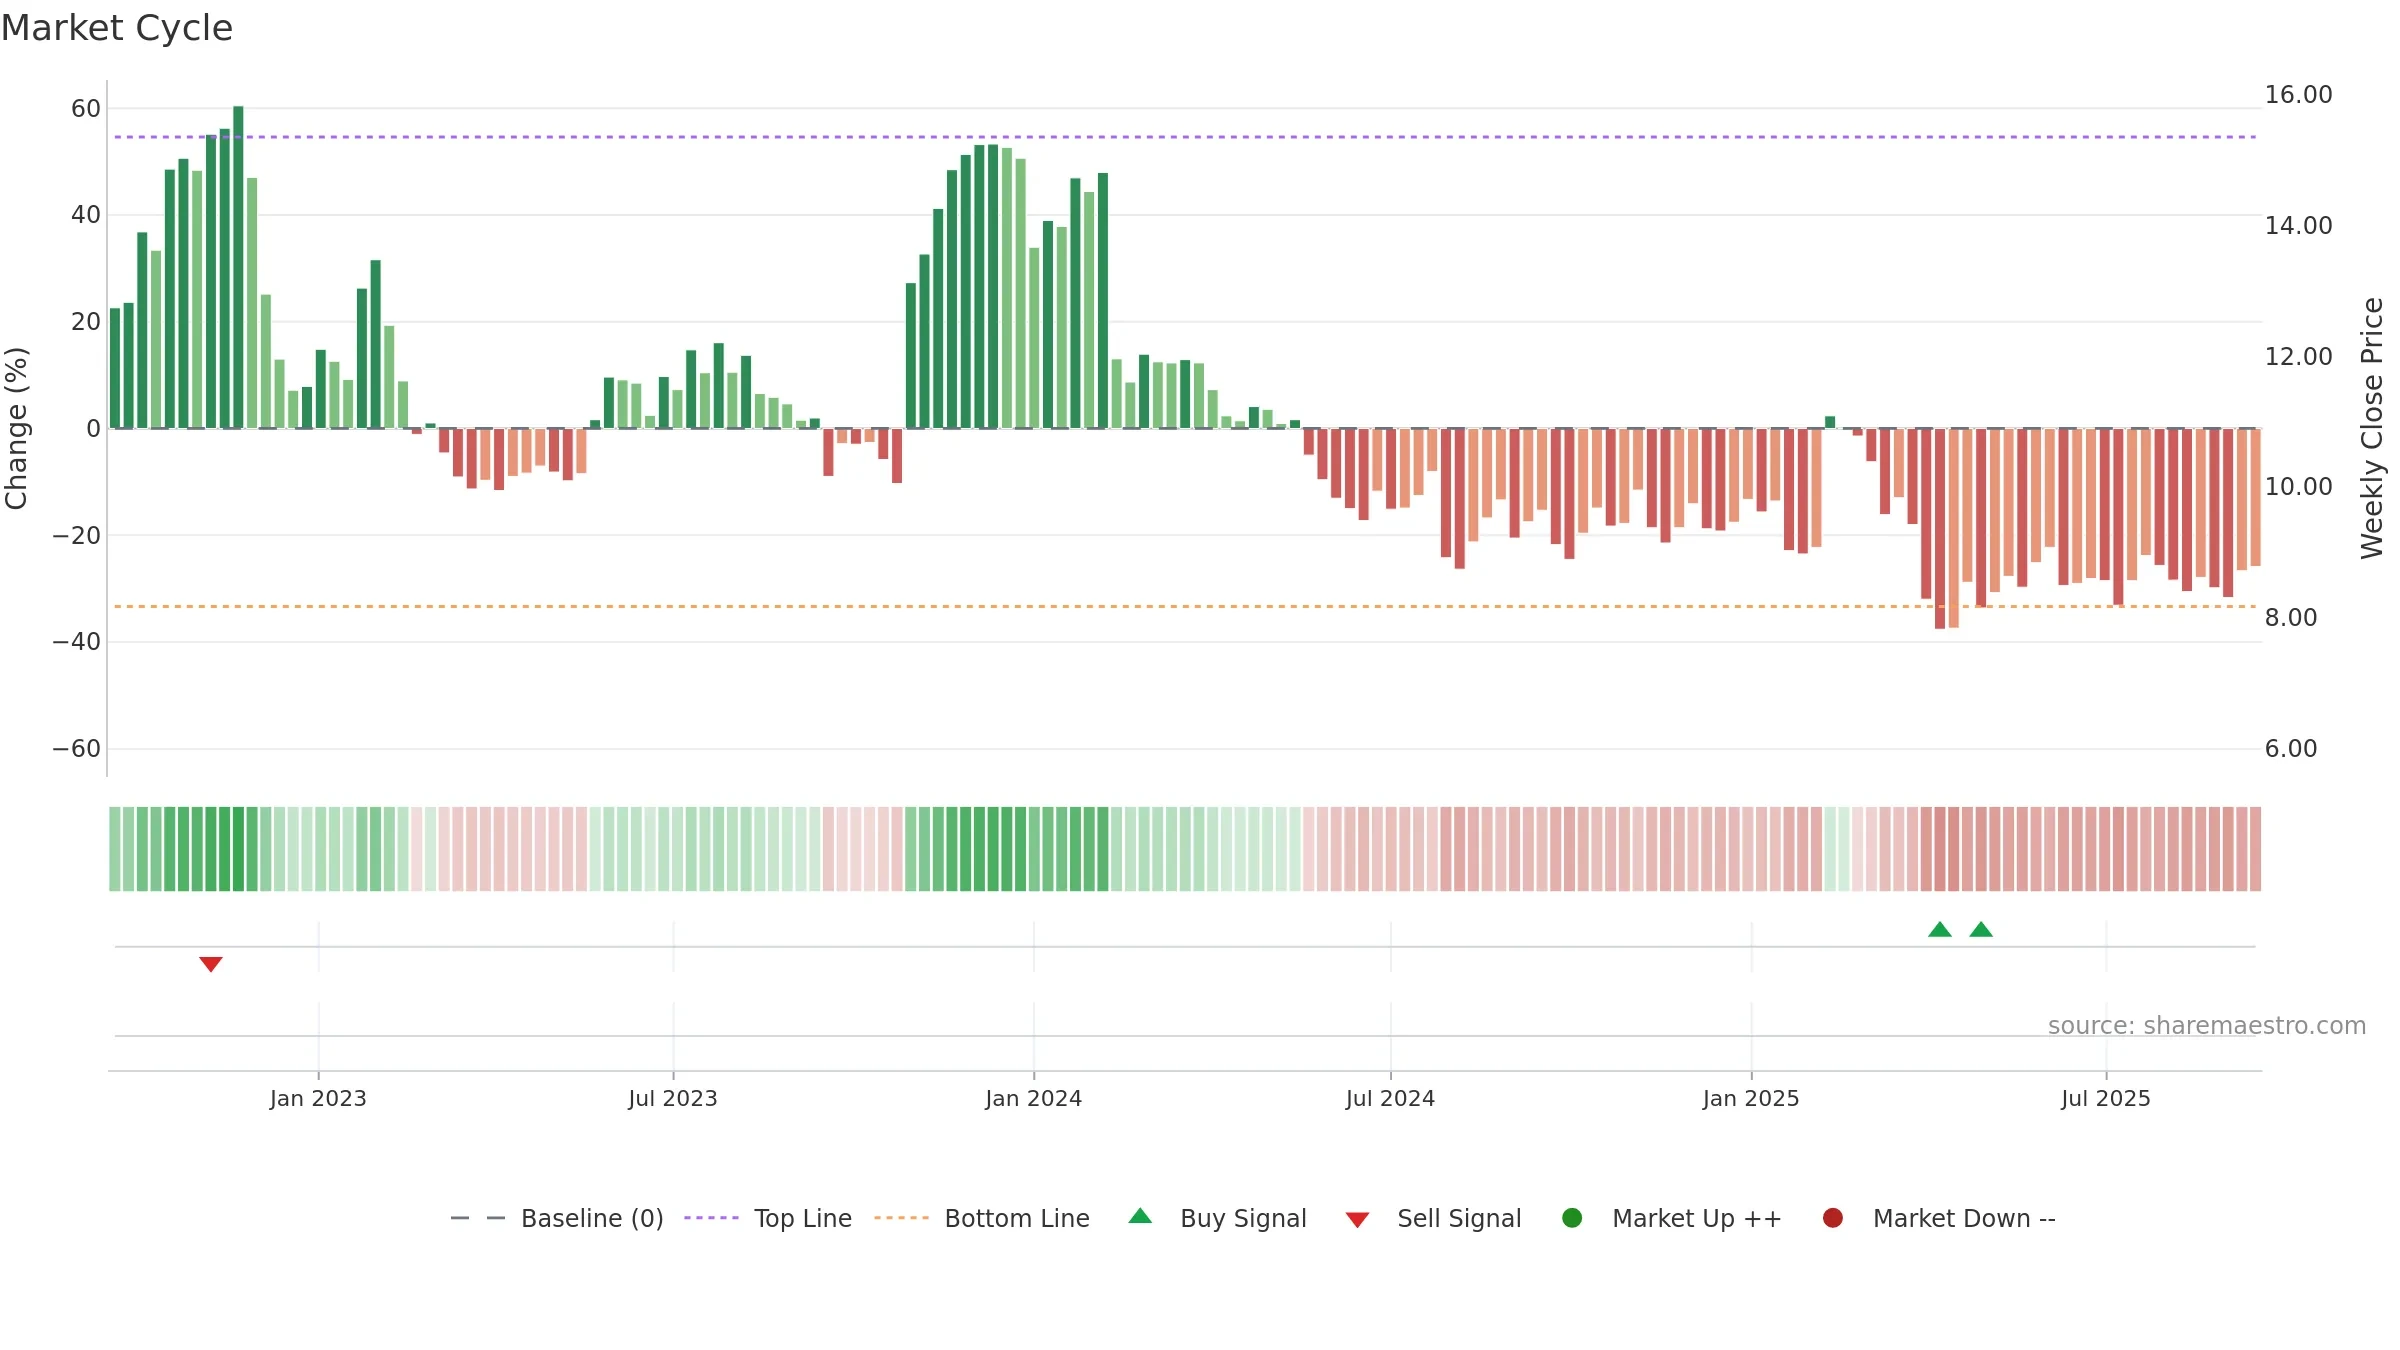Click the Market Cycle chart title
The height and width of the screenshot is (1350, 2400).
117,28
